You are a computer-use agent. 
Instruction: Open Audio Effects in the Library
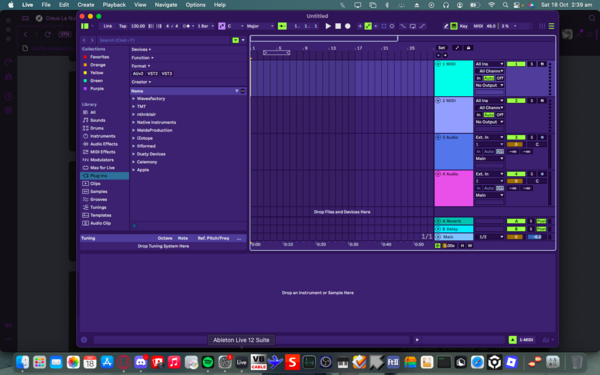tap(103, 144)
